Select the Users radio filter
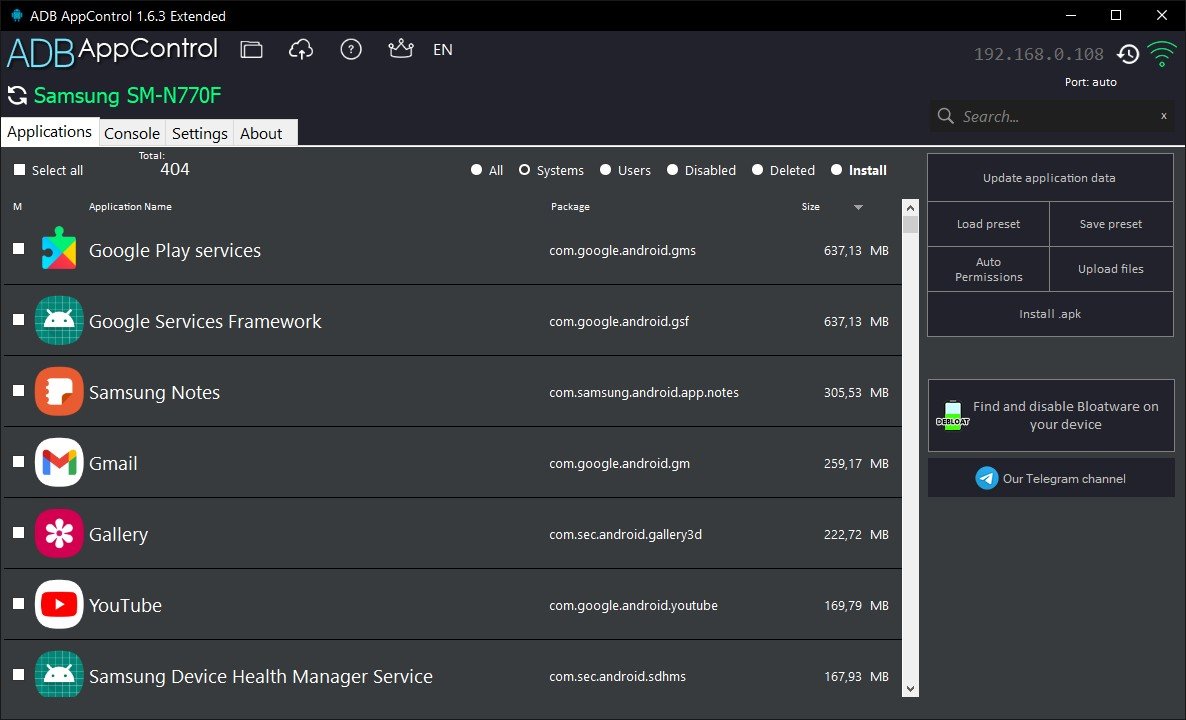 coord(605,170)
